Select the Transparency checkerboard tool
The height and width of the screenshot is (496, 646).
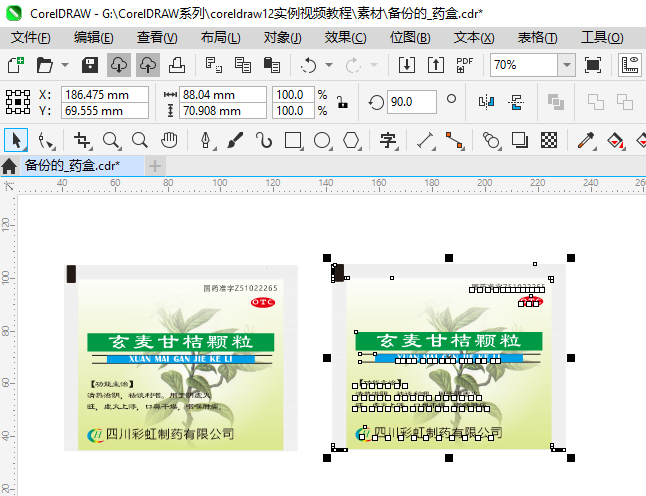tap(549, 140)
